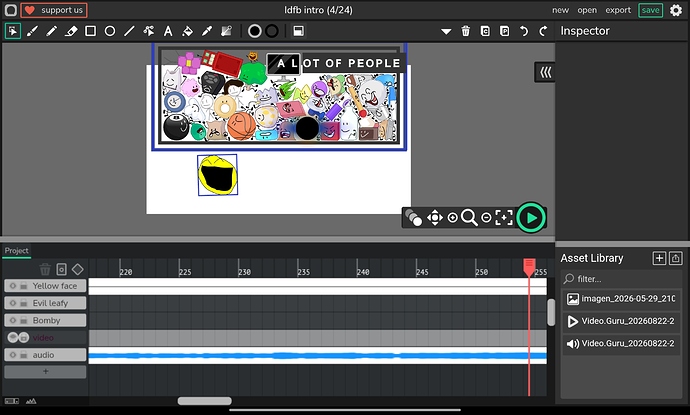Switch to the Project timeline tab

click(x=16, y=250)
